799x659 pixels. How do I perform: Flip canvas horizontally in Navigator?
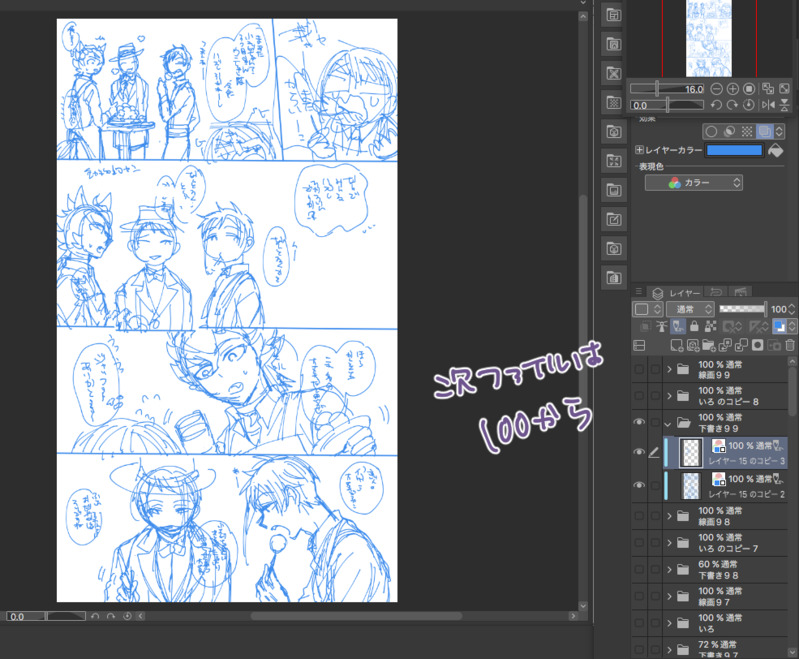[x=767, y=105]
